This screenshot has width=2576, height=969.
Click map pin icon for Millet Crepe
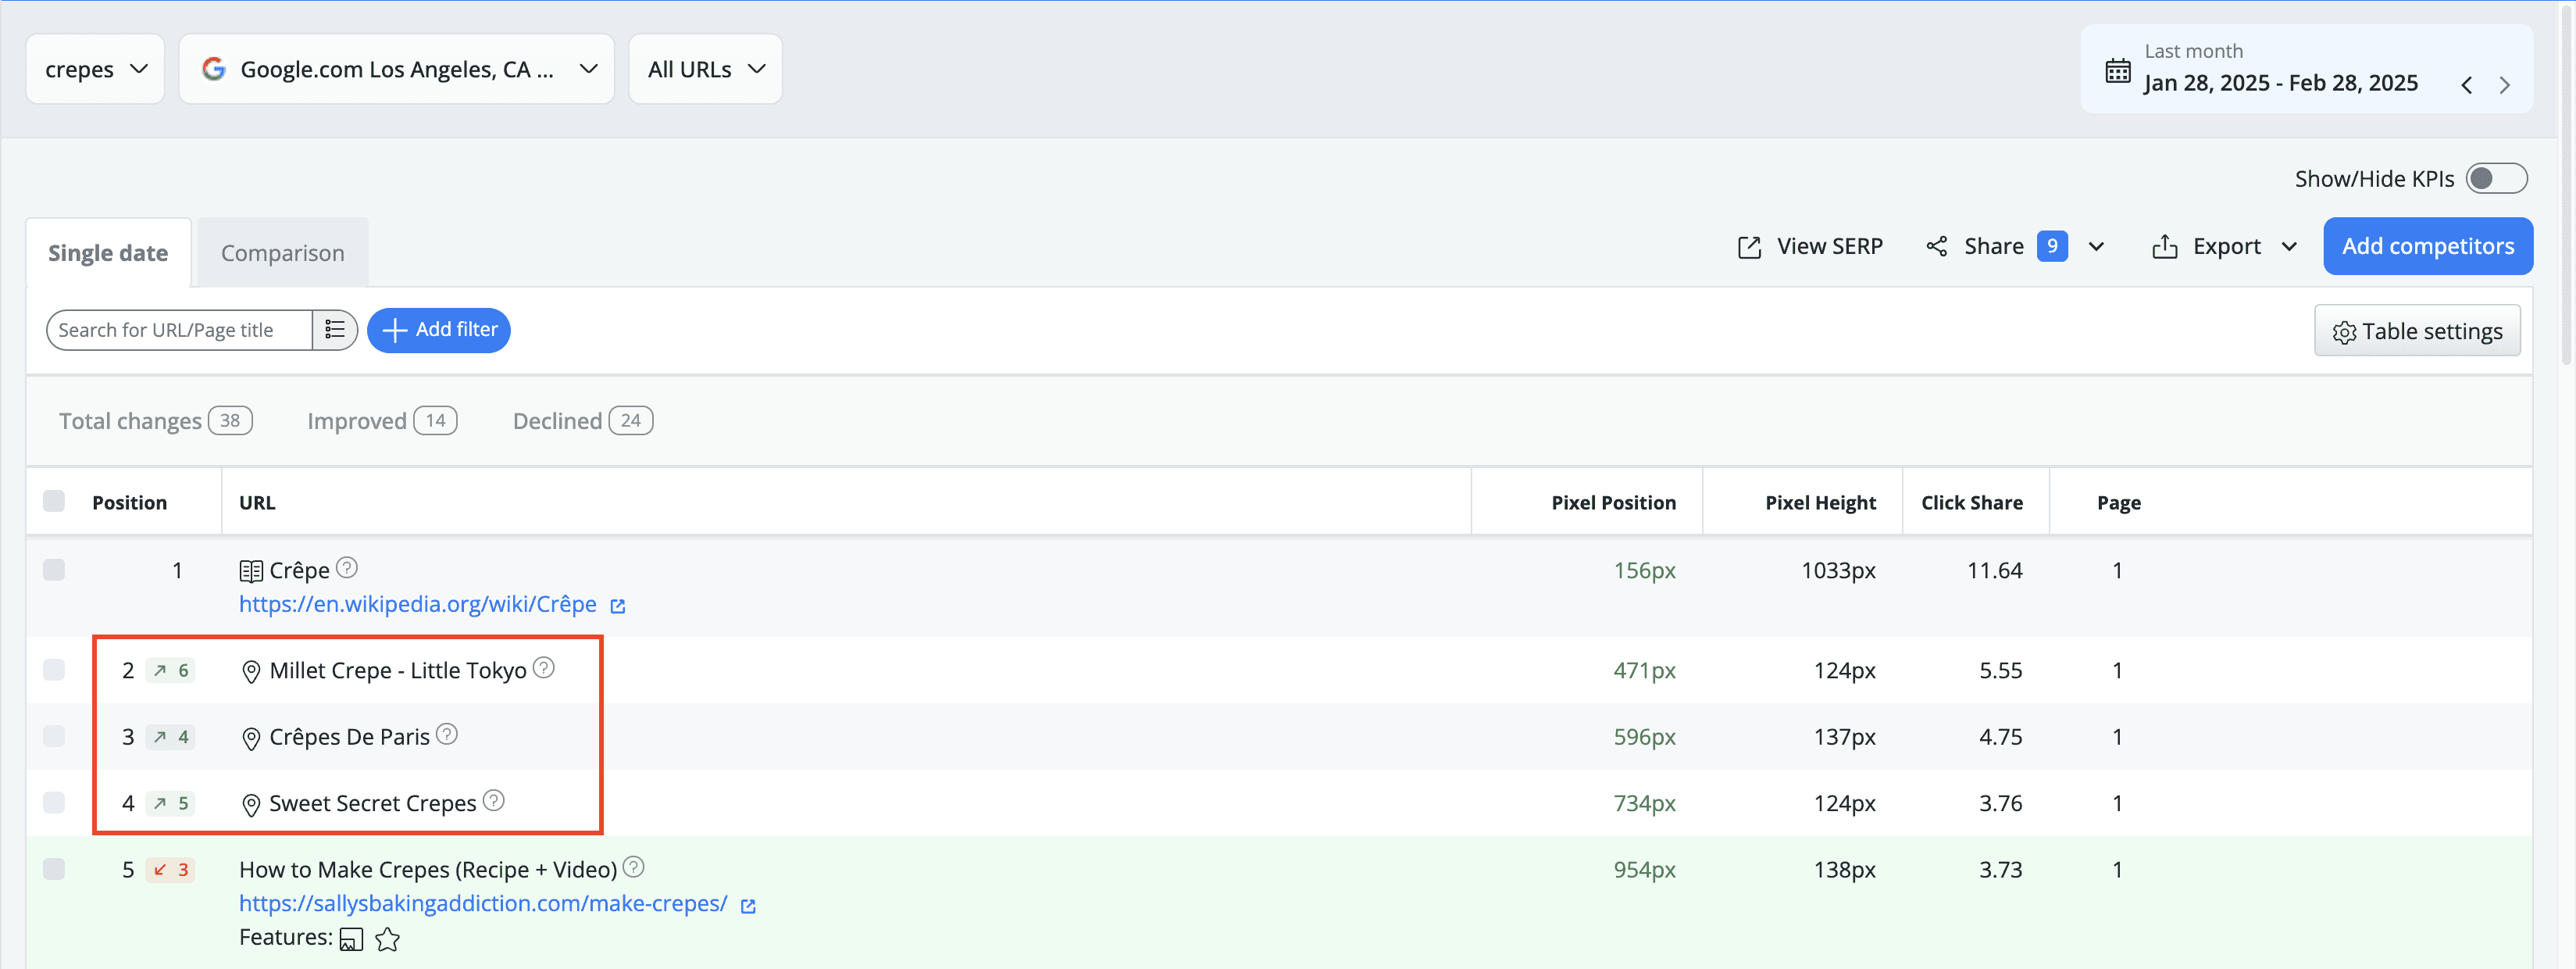251,671
